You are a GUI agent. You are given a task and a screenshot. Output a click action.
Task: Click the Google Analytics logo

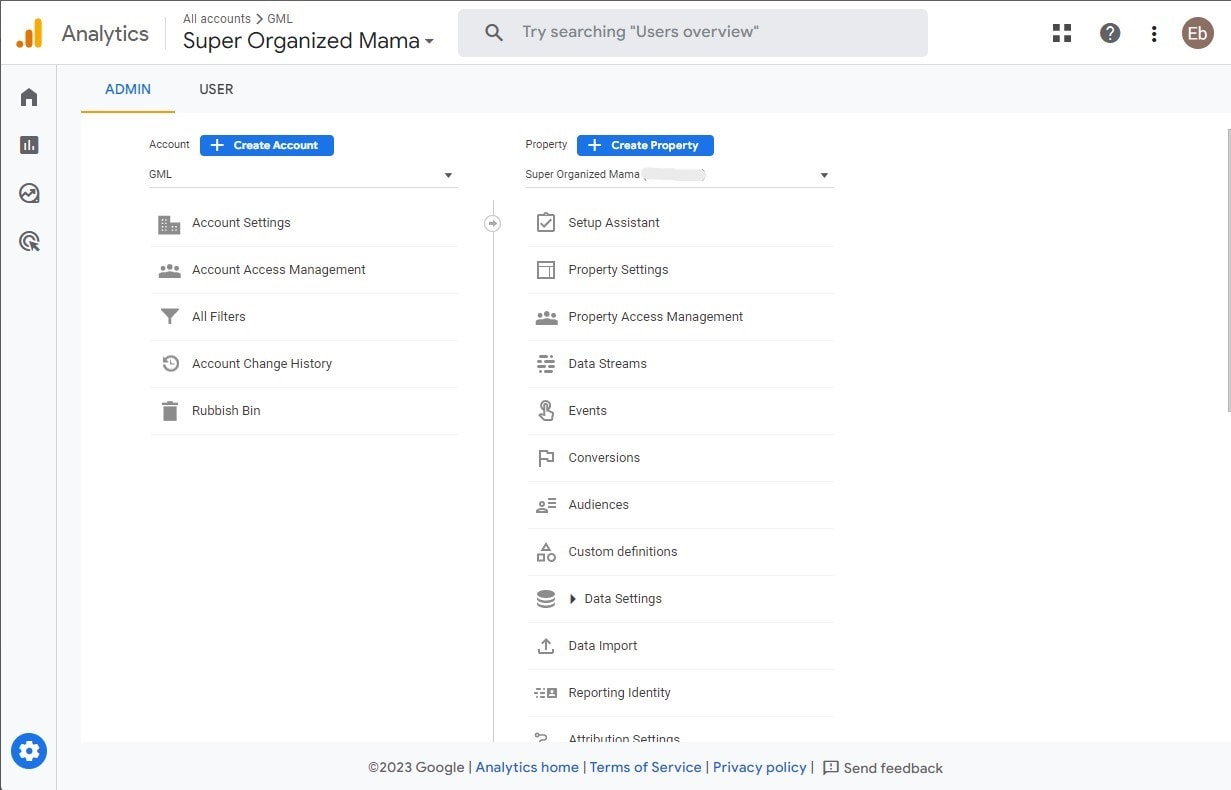coord(30,33)
